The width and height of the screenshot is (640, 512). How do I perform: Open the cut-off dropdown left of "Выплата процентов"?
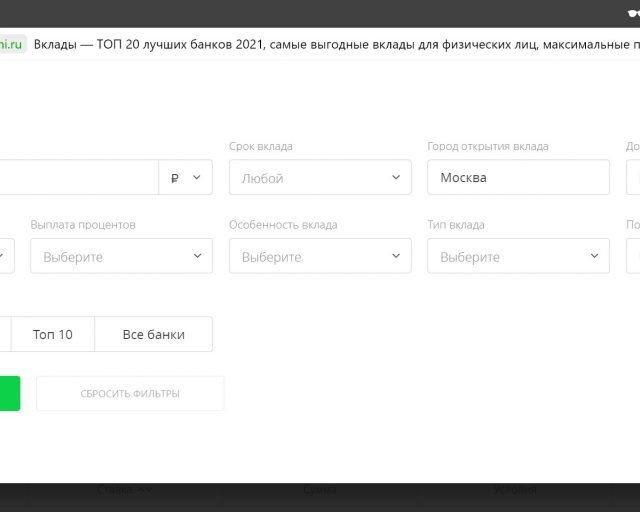click(5, 256)
